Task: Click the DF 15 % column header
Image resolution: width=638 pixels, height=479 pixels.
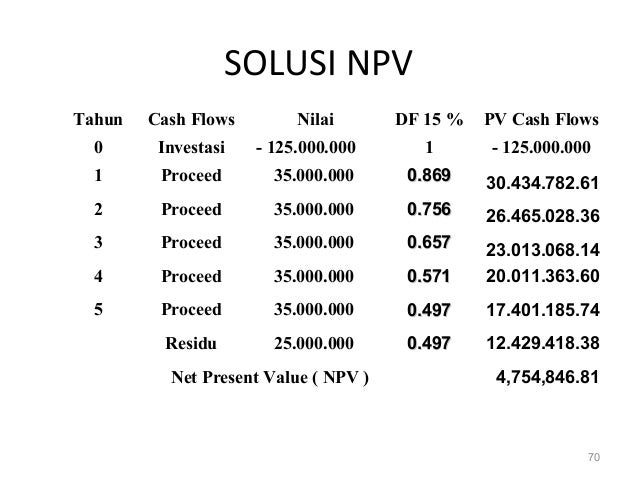Action: [x=429, y=119]
